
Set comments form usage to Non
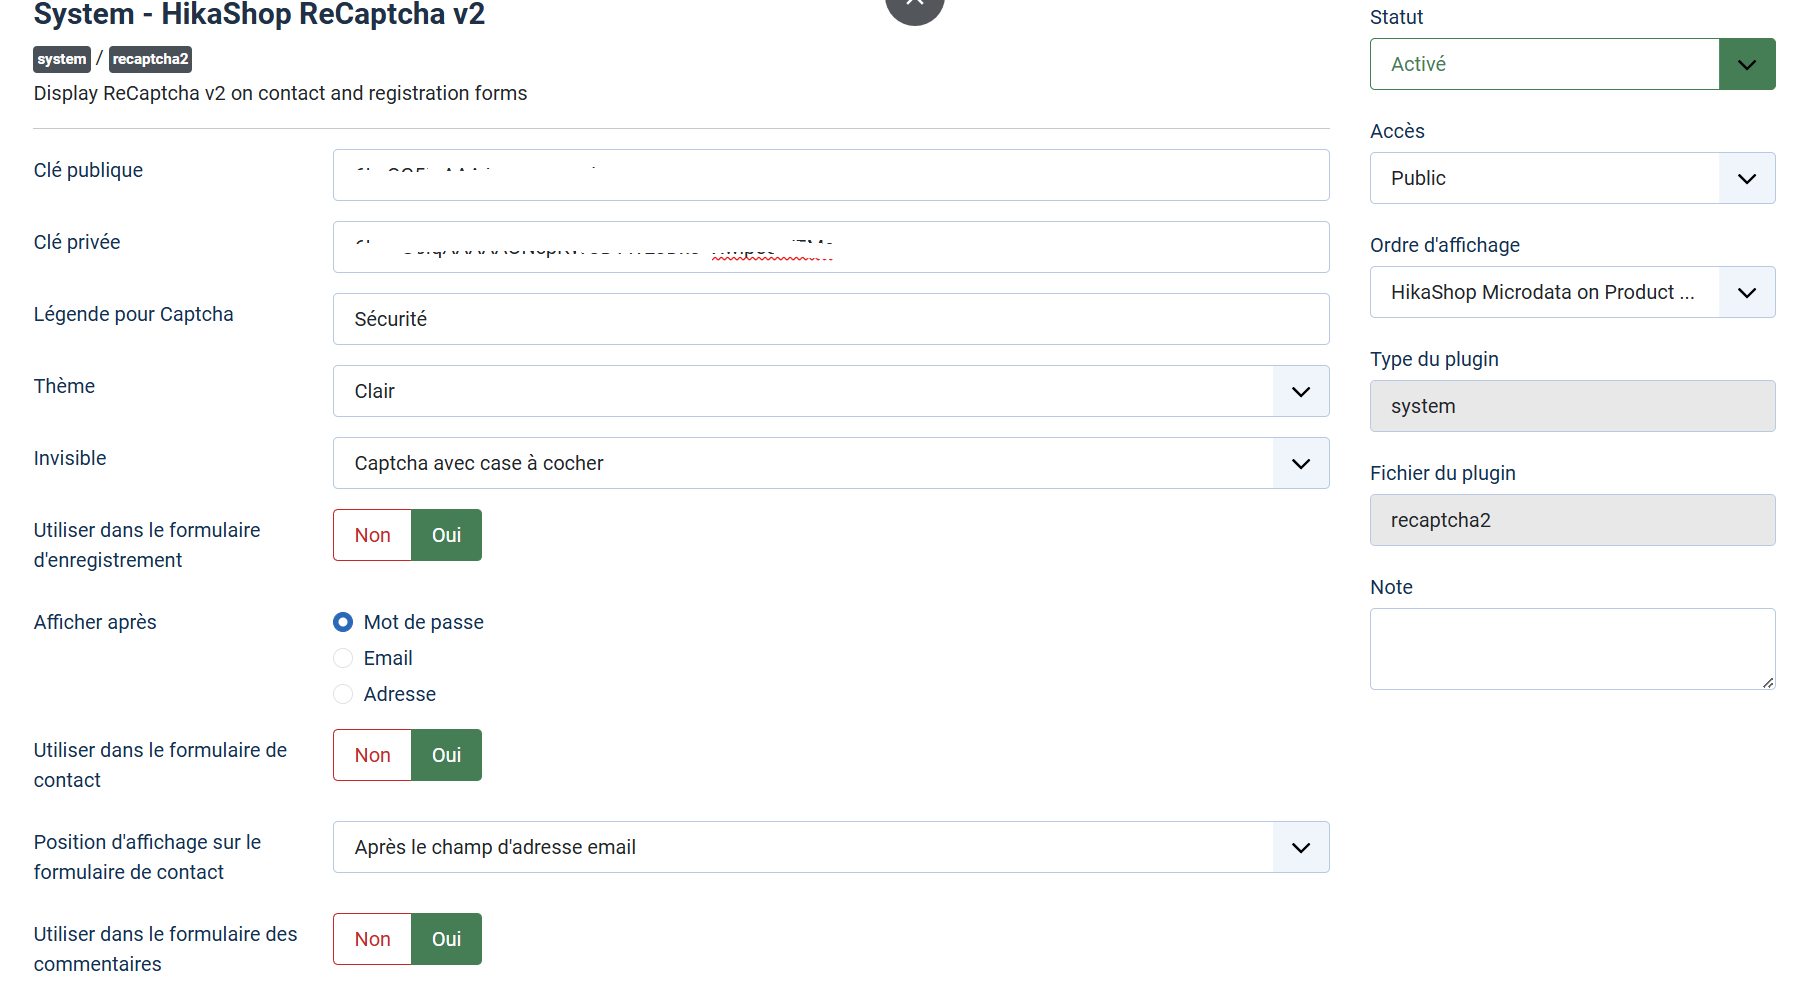[x=372, y=939]
